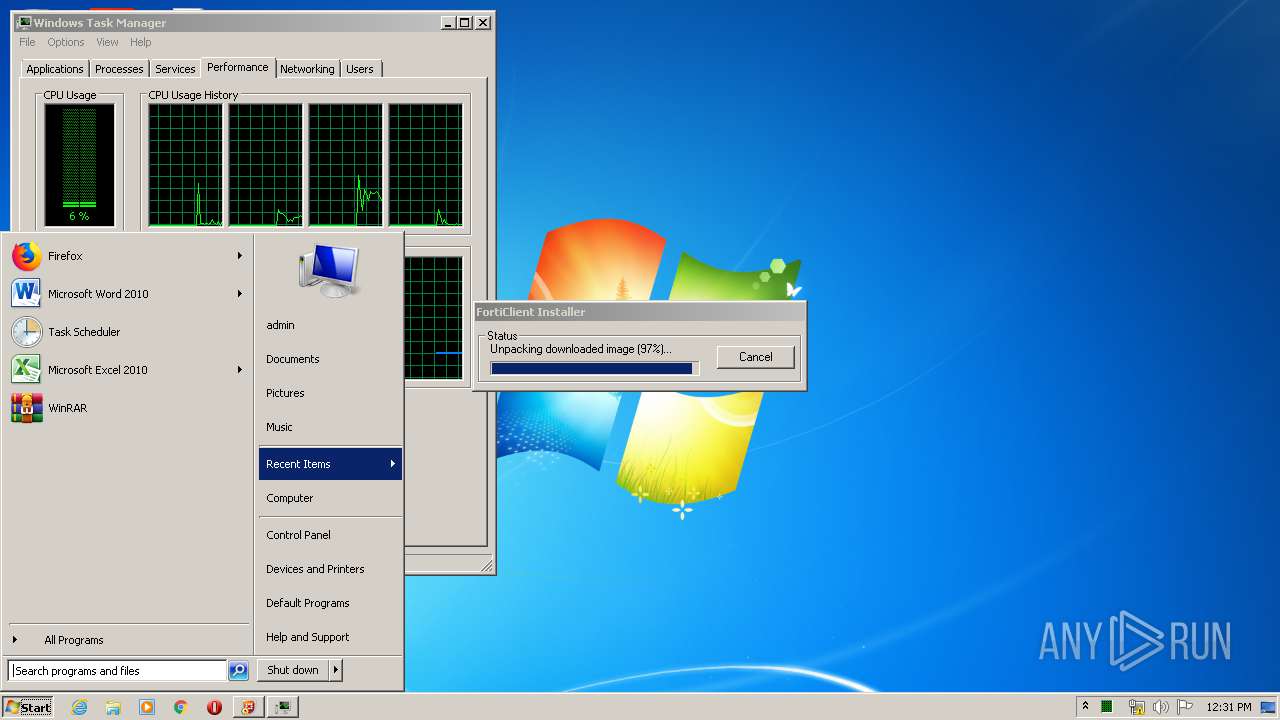
Task: Switch to the Users tab
Action: tap(360, 69)
